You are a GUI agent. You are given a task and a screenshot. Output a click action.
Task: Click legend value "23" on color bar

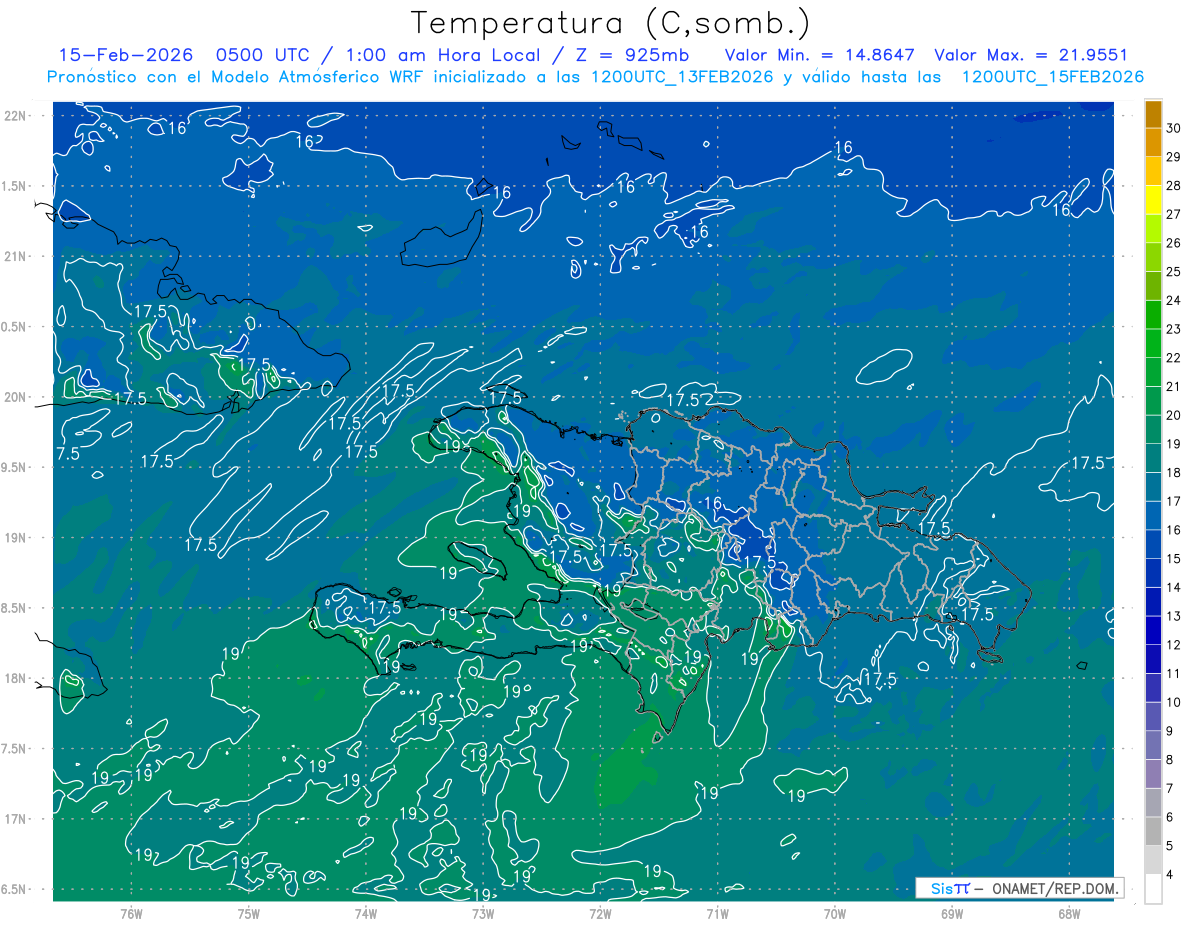pos(1174,329)
